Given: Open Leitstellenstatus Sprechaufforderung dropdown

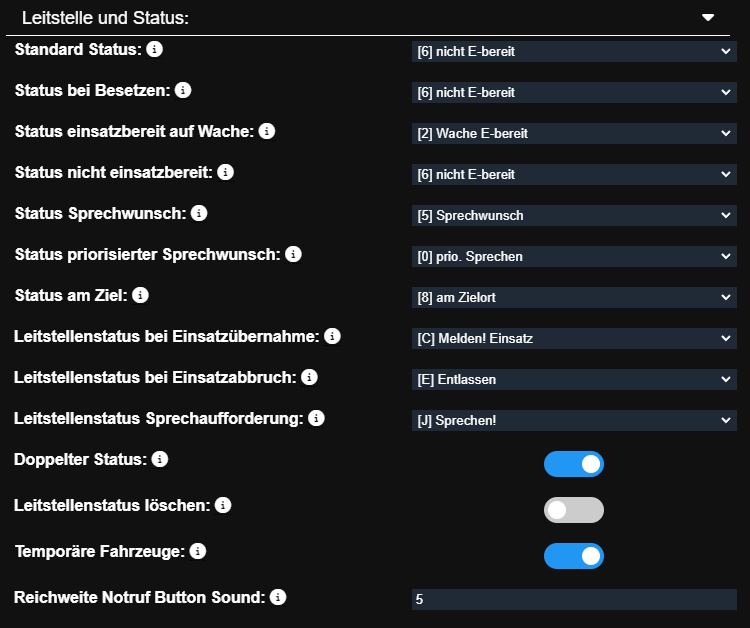Looking at the screenshot, I should (574, 420).
